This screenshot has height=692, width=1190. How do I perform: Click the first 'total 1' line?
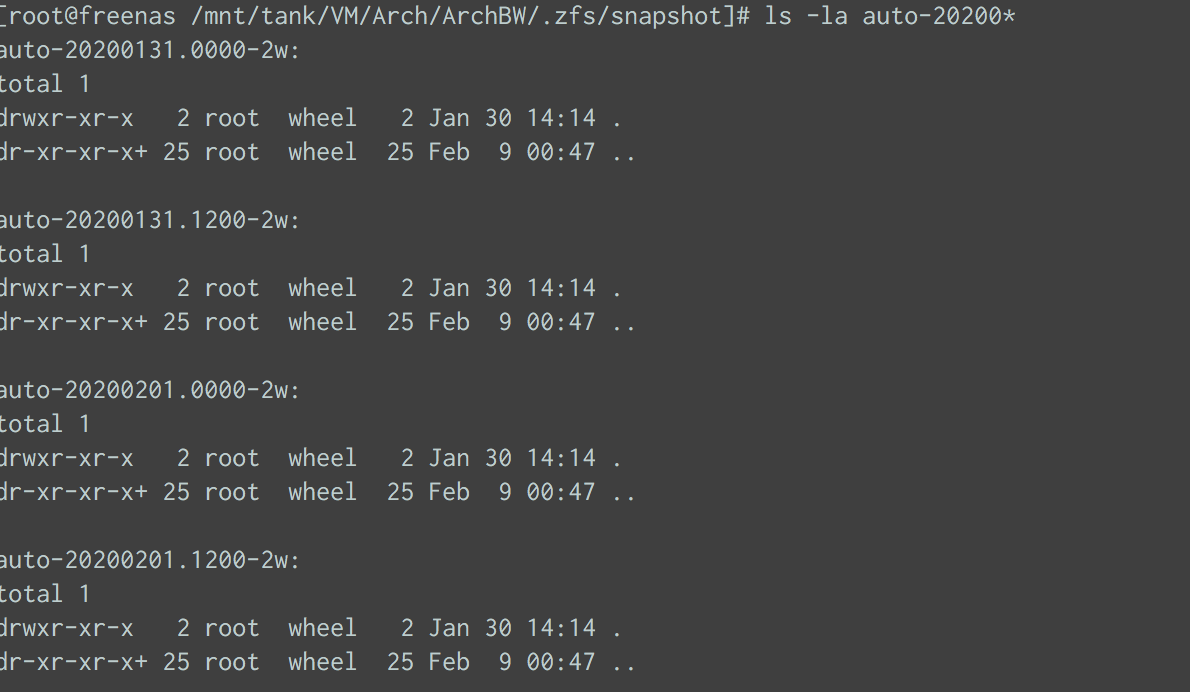coord(45,84)
